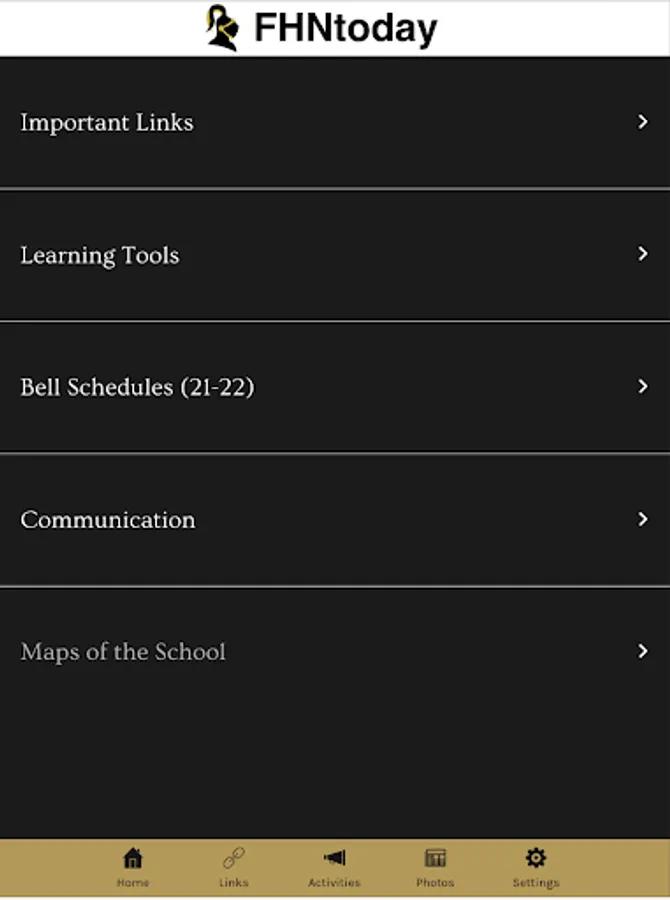Open the Learning Tools entry
The width and height of the screenshot is (670, 900).
335,255
